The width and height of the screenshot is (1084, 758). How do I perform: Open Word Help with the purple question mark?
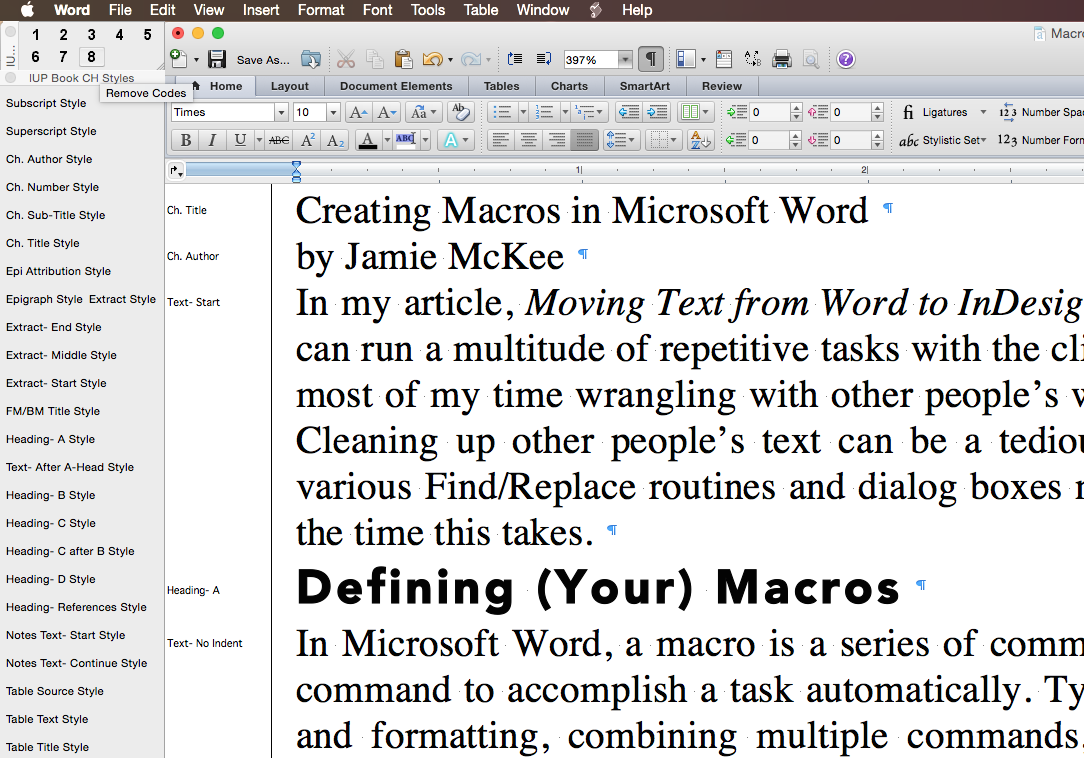pyautogui.click(x=845, y=59)
